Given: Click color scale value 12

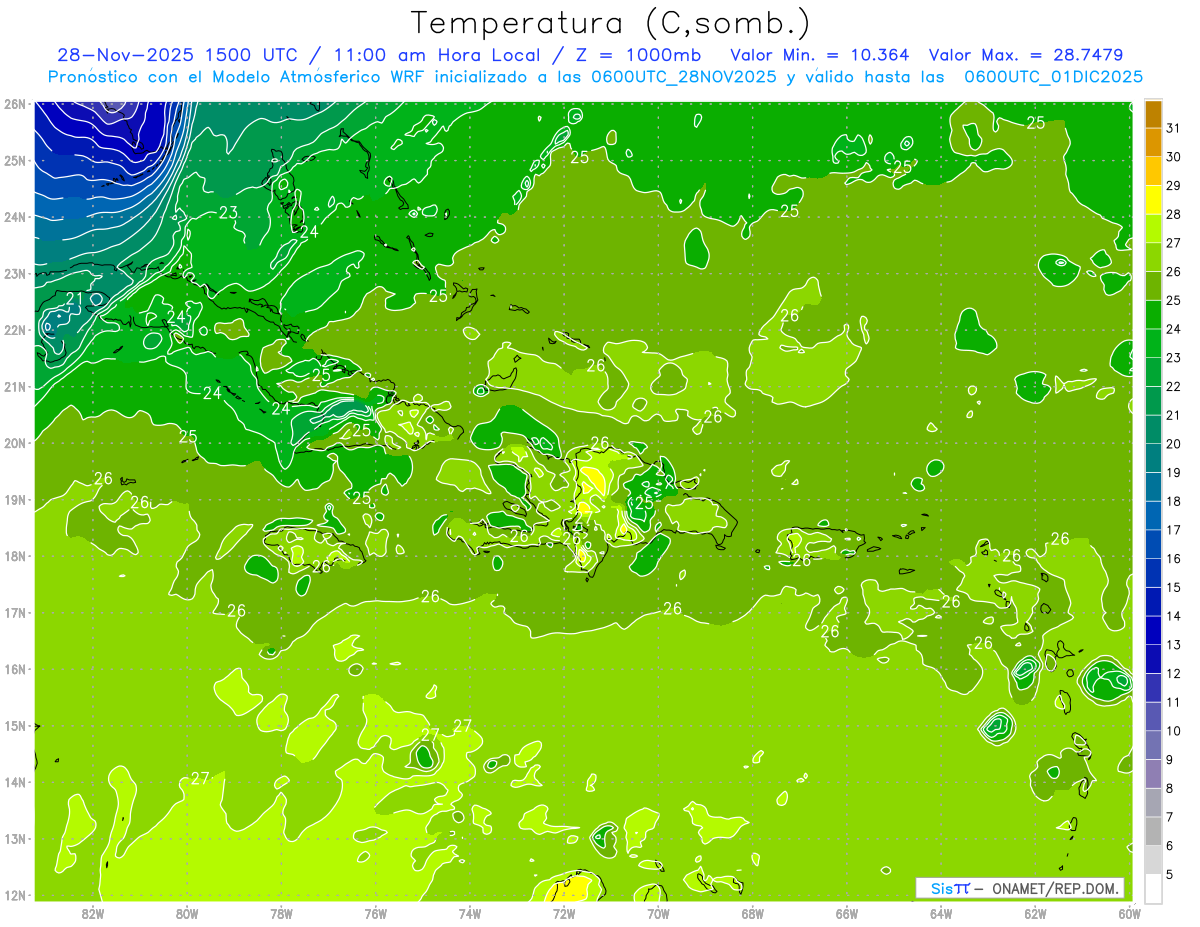Looking at the screenshot, I should pos(1174,673).
